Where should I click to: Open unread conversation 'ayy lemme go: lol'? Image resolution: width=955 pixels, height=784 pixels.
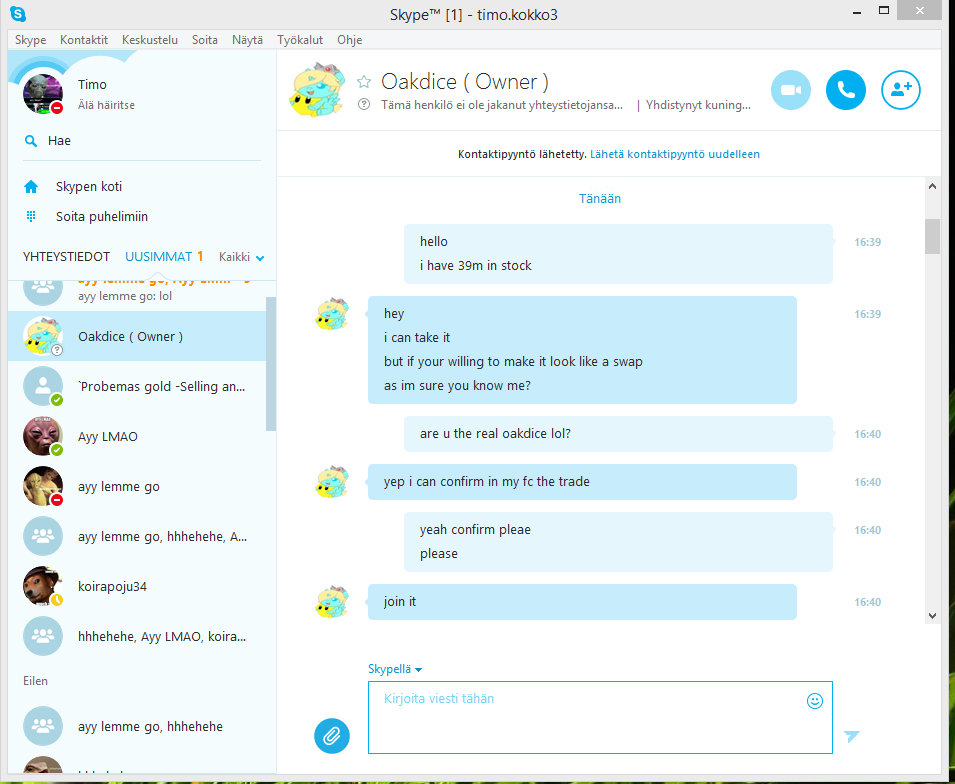[137, 295]
